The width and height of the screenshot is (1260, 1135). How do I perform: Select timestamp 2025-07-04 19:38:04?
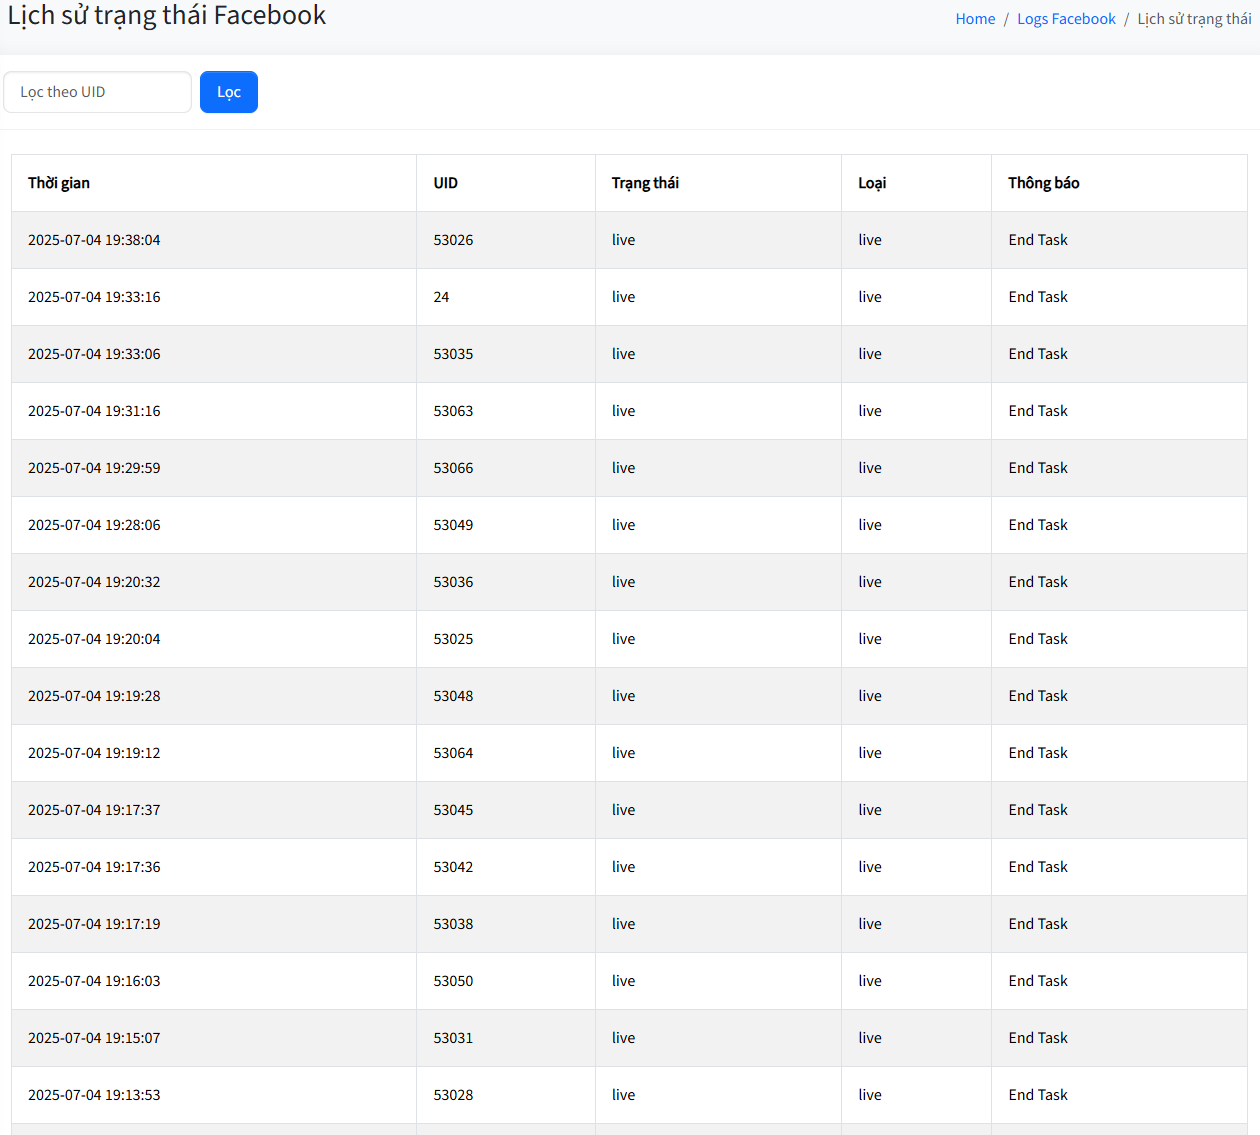[94, 240]
